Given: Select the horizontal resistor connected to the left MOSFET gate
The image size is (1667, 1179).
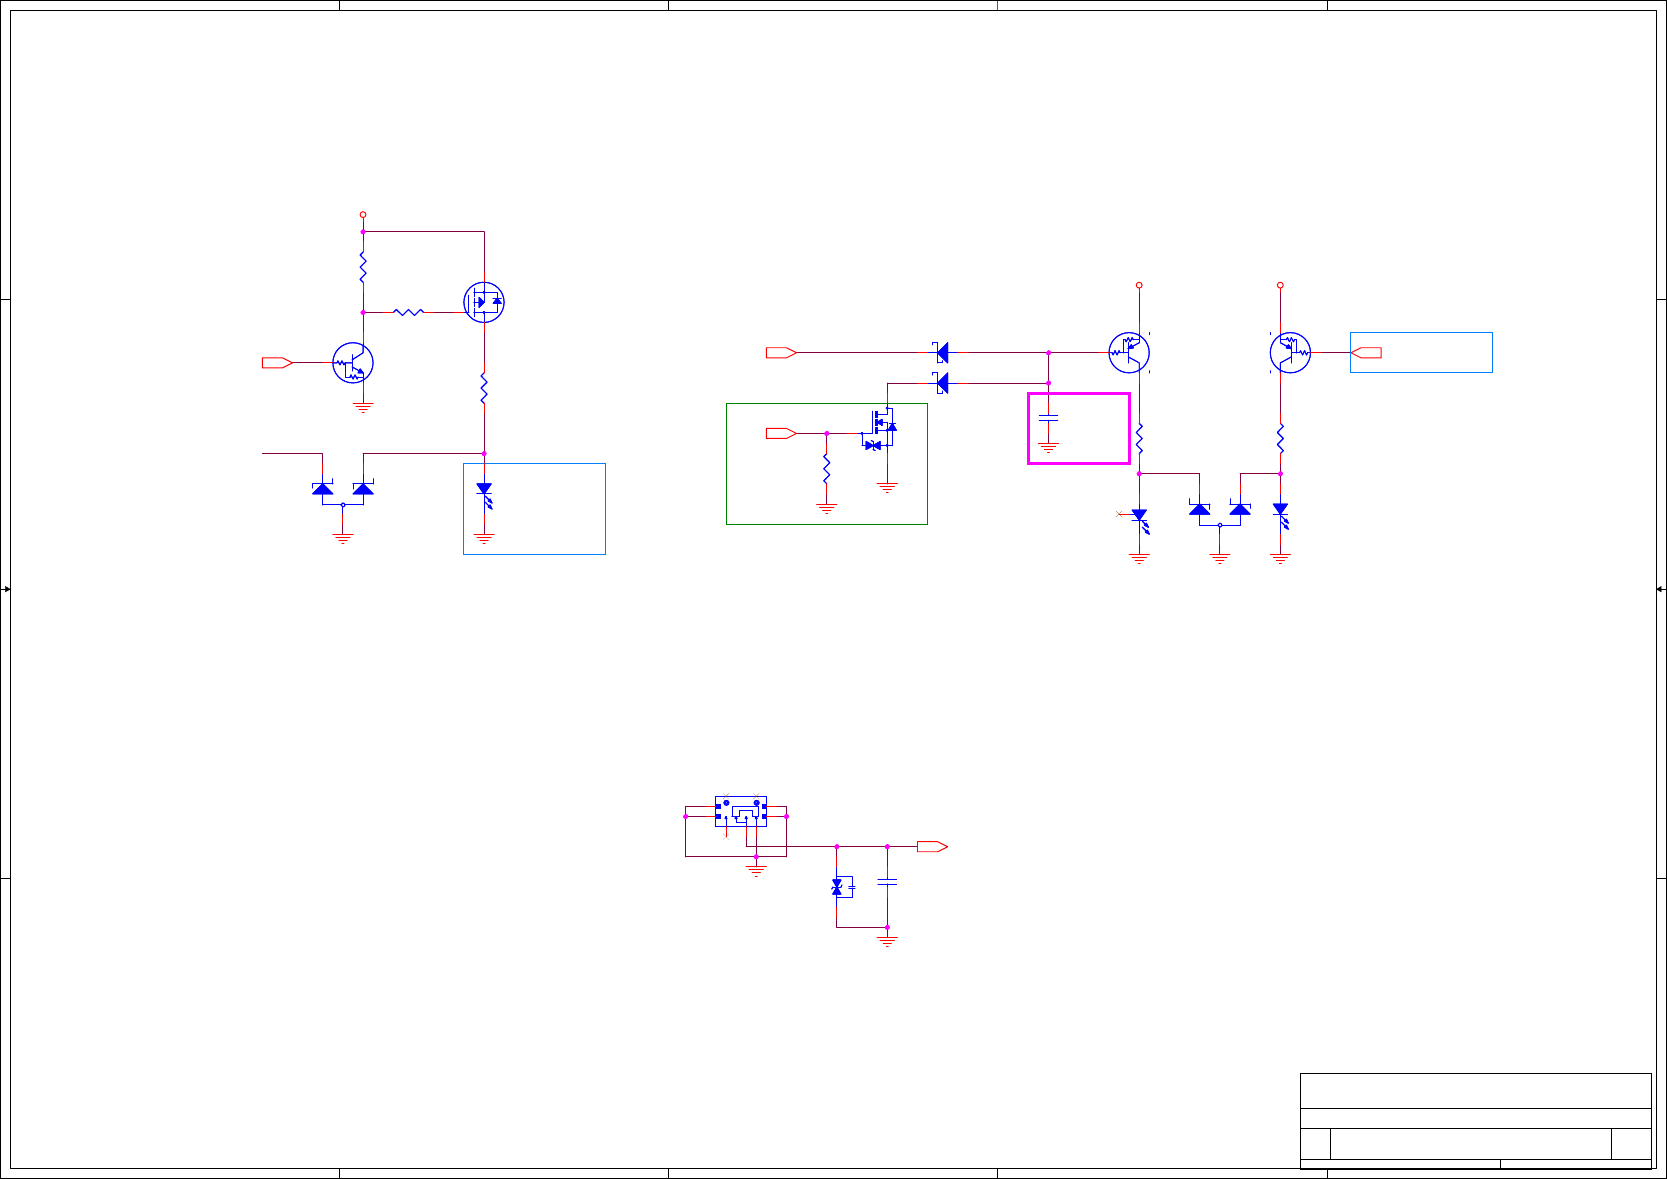Looking at the screenshot, I should click(x=408, y=312).
